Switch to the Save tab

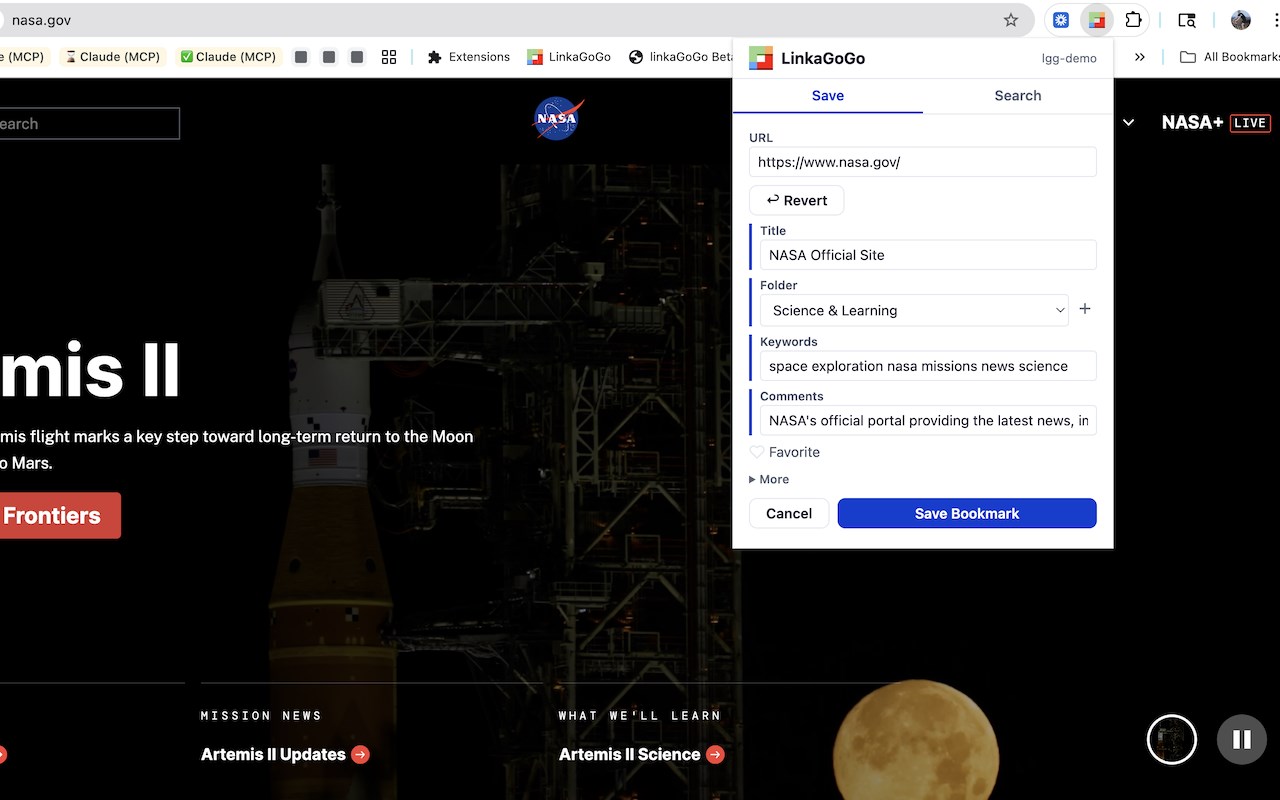828,96
